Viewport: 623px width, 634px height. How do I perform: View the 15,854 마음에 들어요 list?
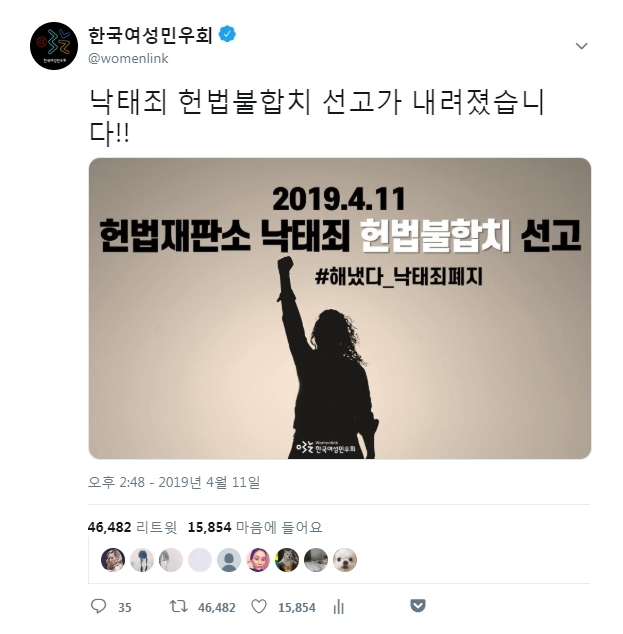255,527
